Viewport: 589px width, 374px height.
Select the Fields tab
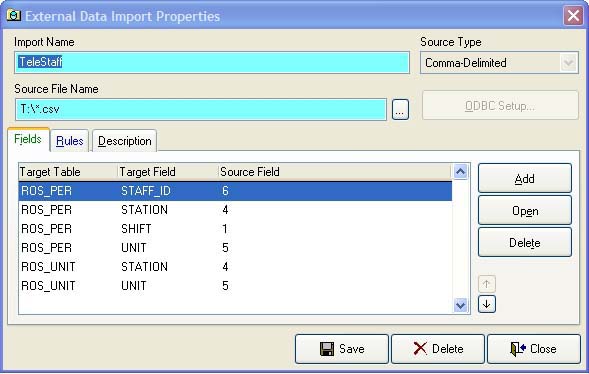(x=28, y=139)
